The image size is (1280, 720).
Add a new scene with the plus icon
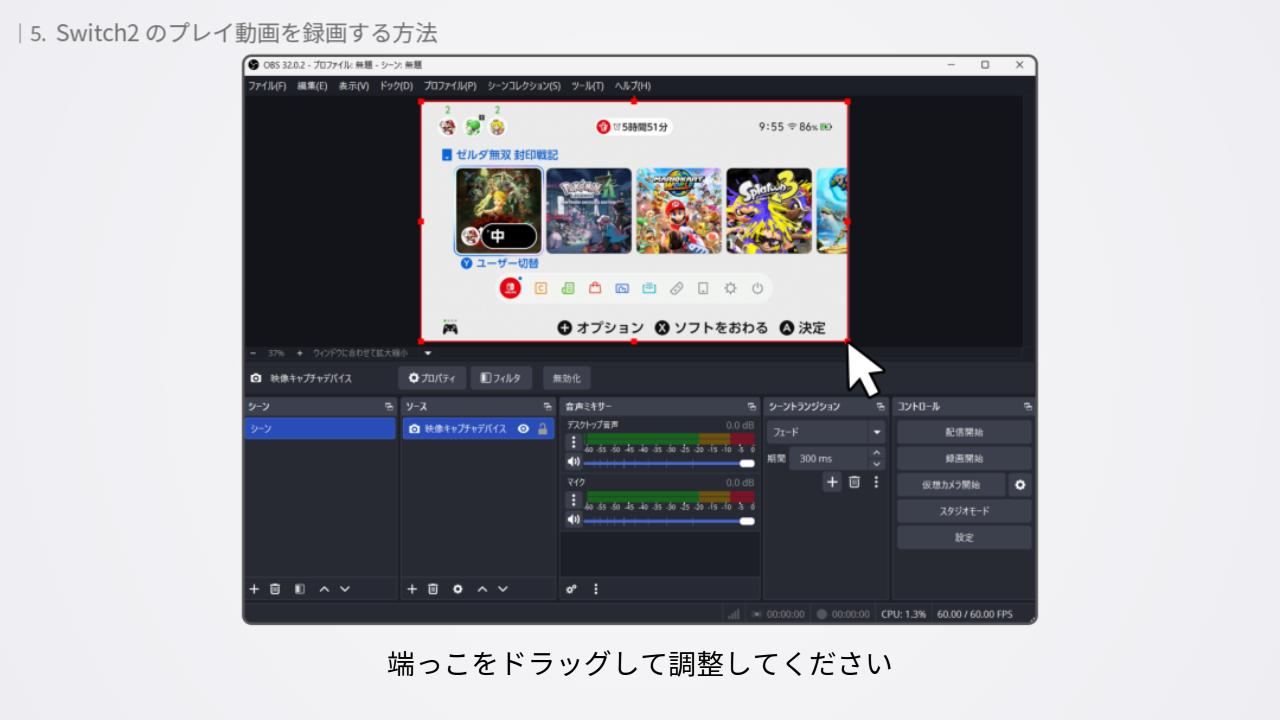[254, 589]
